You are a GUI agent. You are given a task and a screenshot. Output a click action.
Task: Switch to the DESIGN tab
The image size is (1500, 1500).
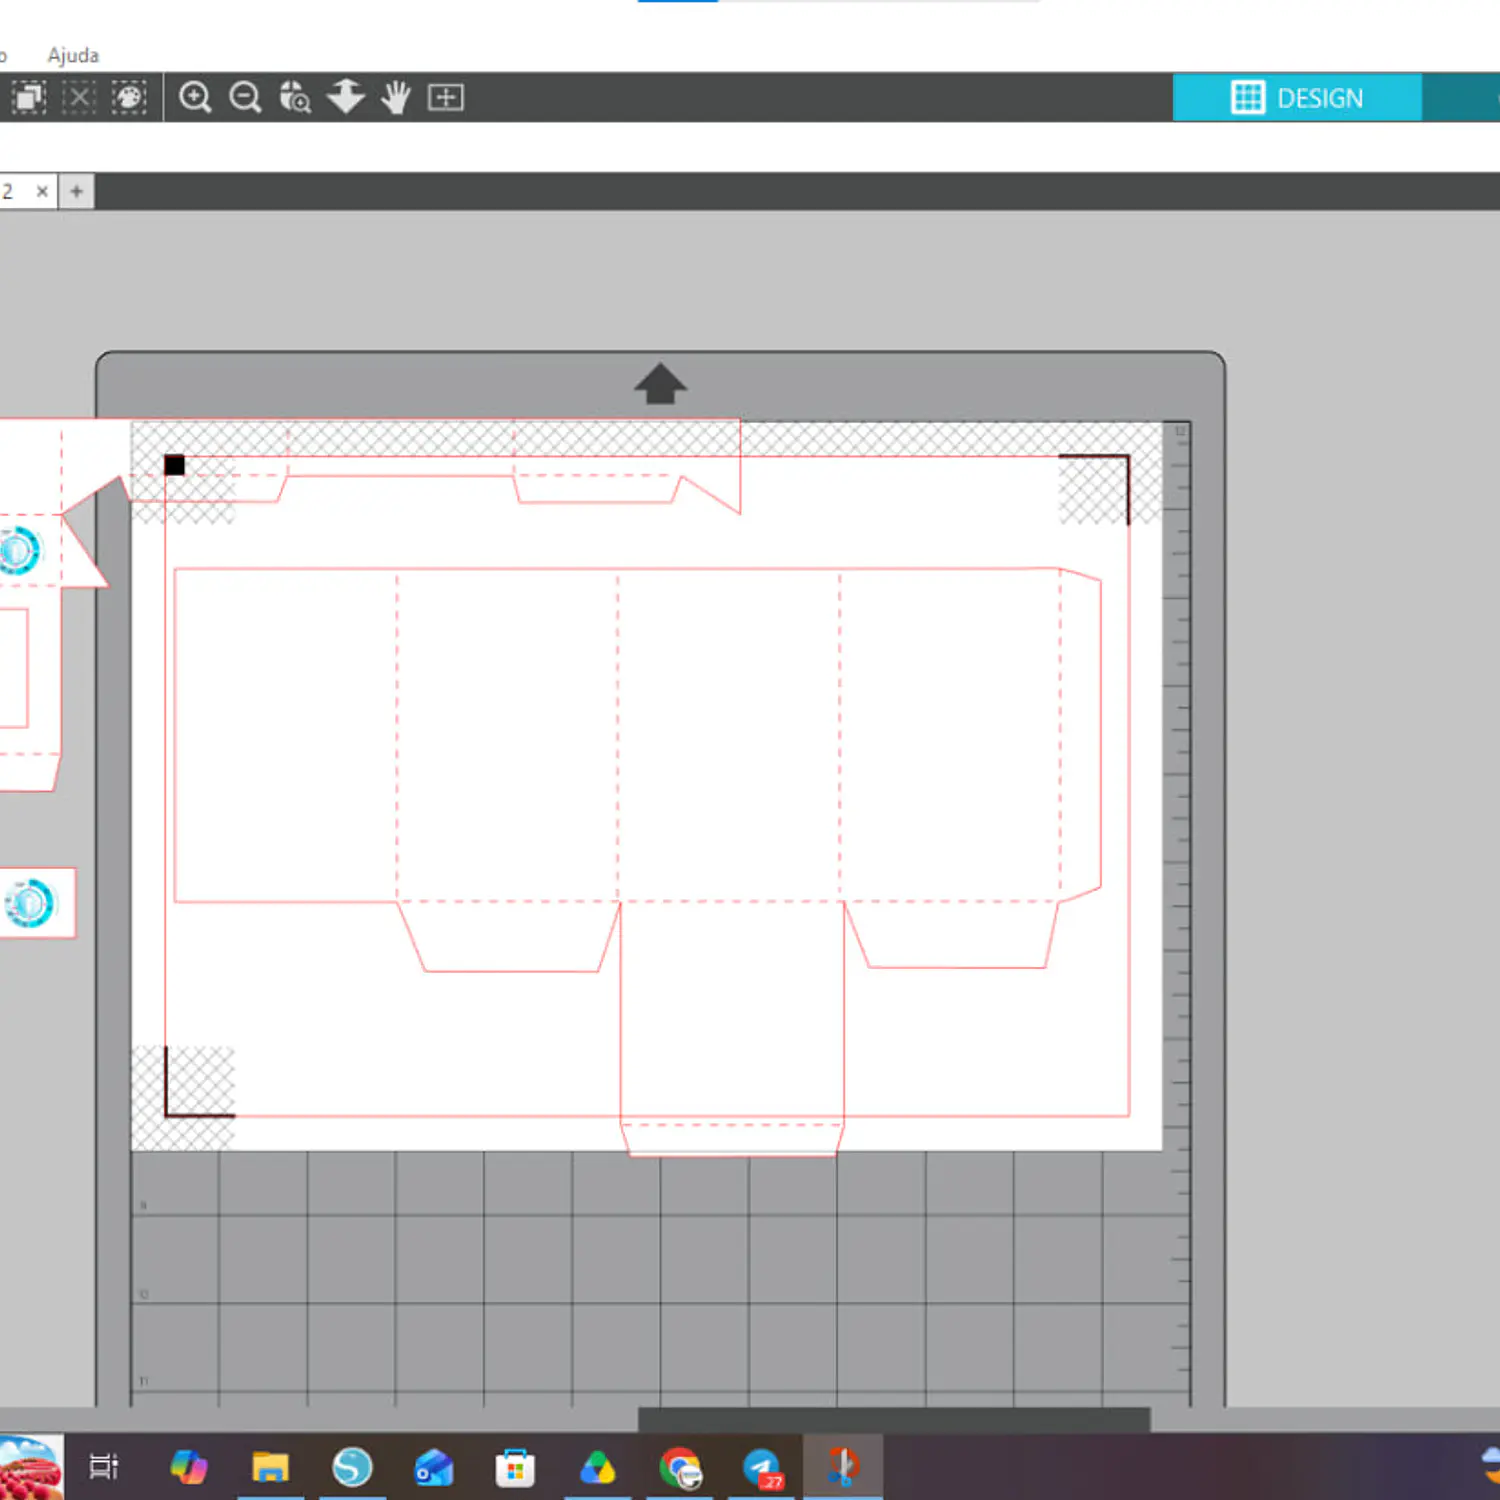1297,98
